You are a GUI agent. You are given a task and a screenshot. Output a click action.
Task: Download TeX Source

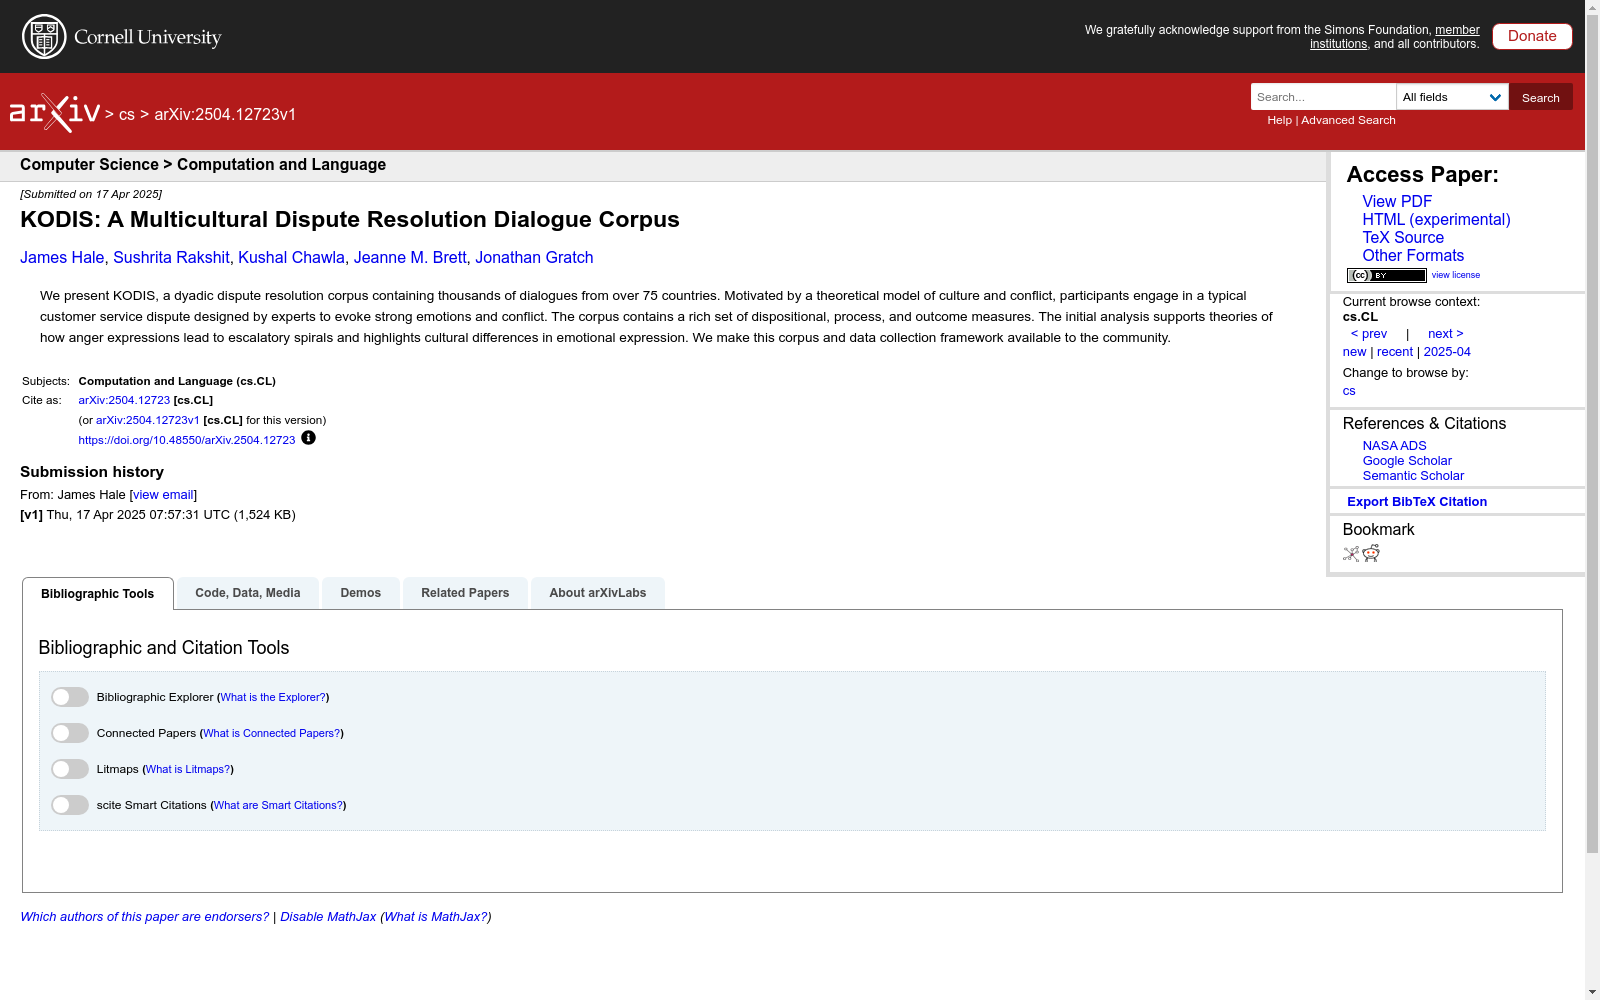(x=1403, y=238)
